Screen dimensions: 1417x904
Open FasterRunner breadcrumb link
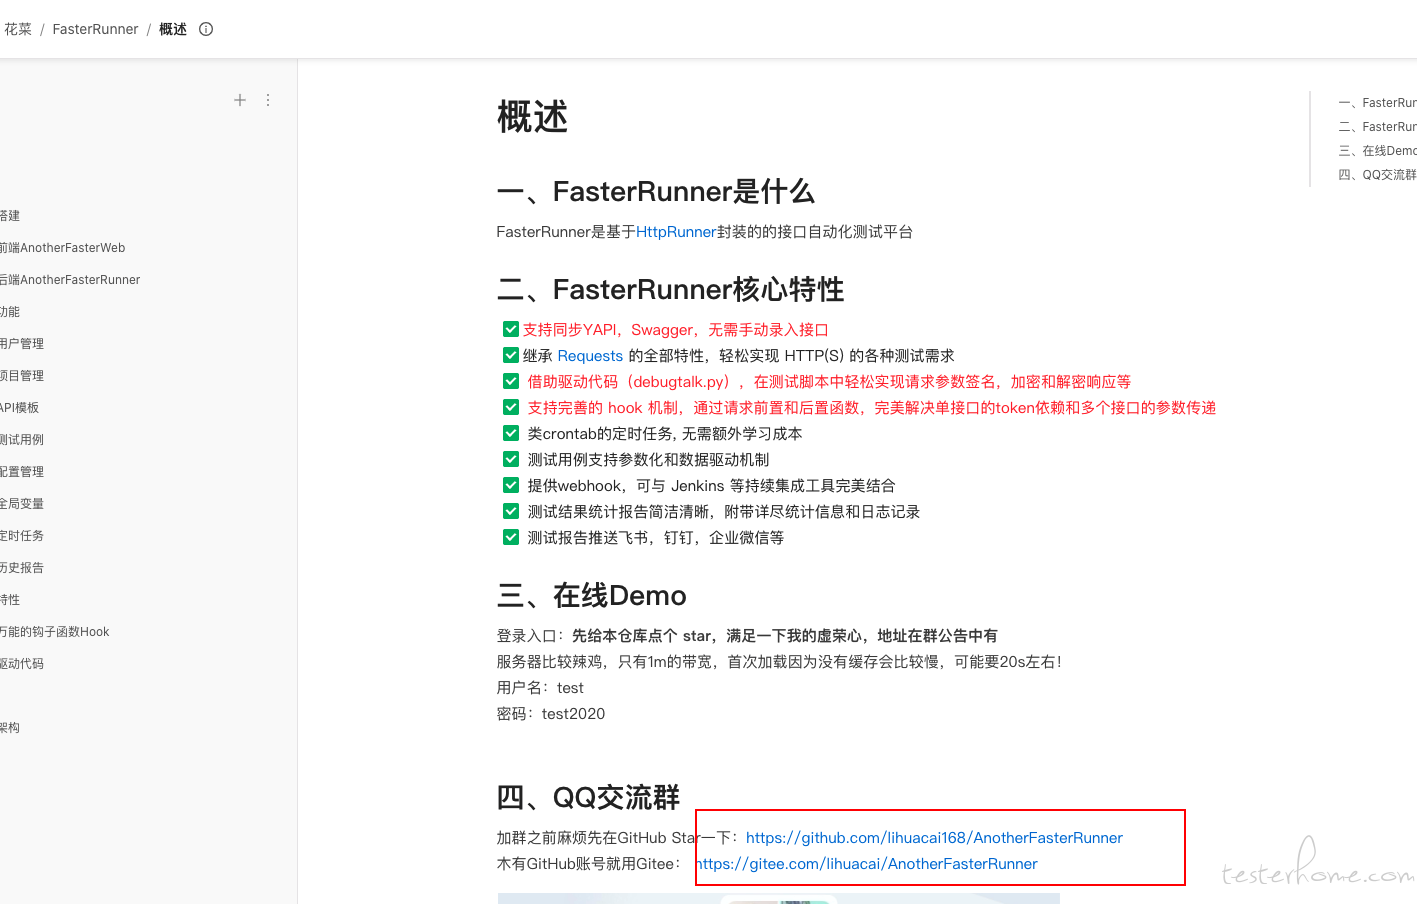[x=95, y=29]
